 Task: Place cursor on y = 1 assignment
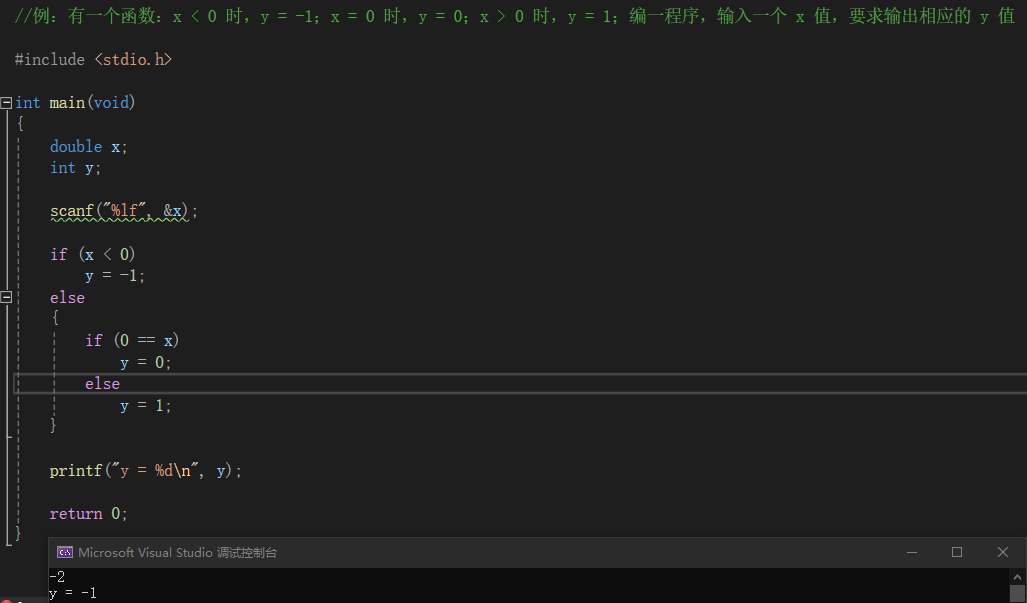click(x=146, y=406)
